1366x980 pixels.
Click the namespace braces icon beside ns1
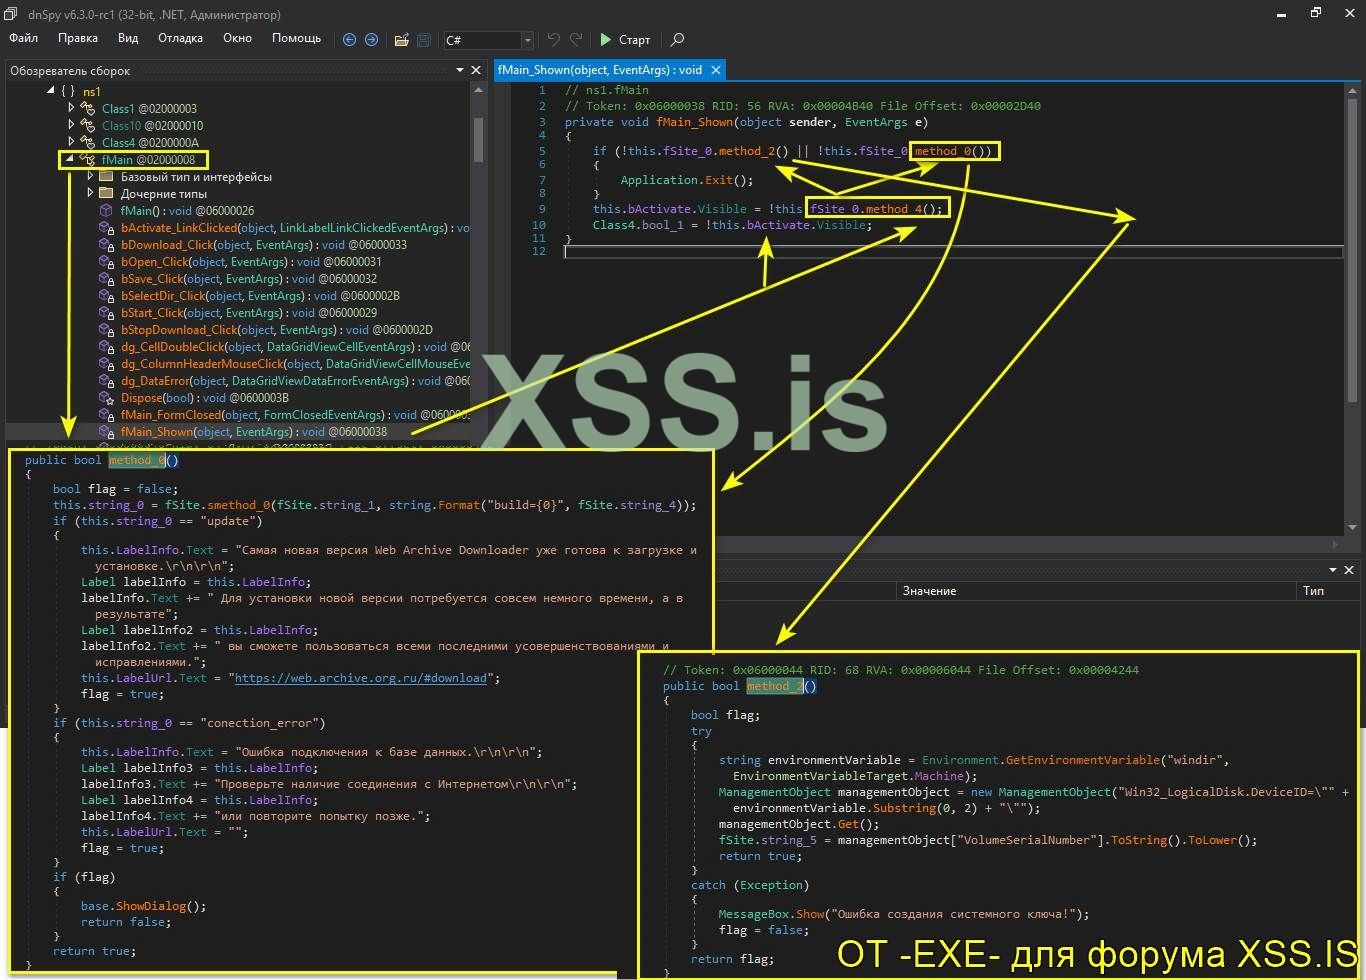(x=68, y=92)
